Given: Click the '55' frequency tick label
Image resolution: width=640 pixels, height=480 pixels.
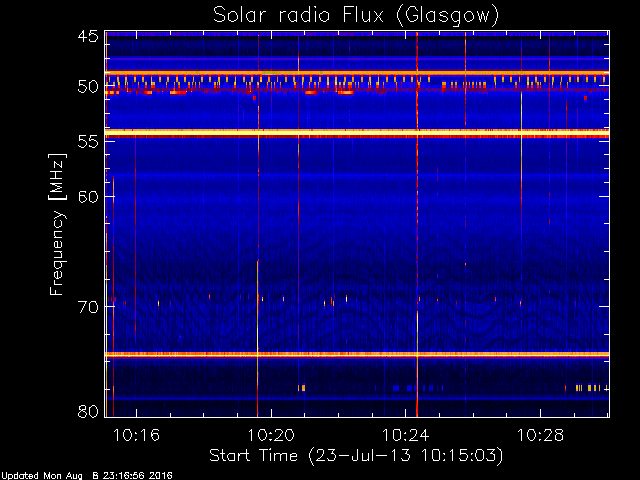Looking at the screenshot, I should pyautogui.click(x=88, y=142).
